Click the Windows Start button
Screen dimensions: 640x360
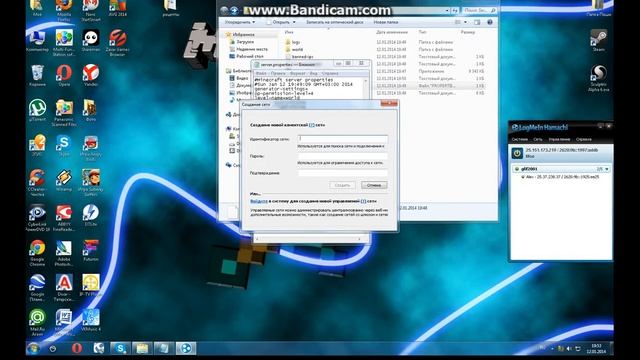(x=33, y=349)
